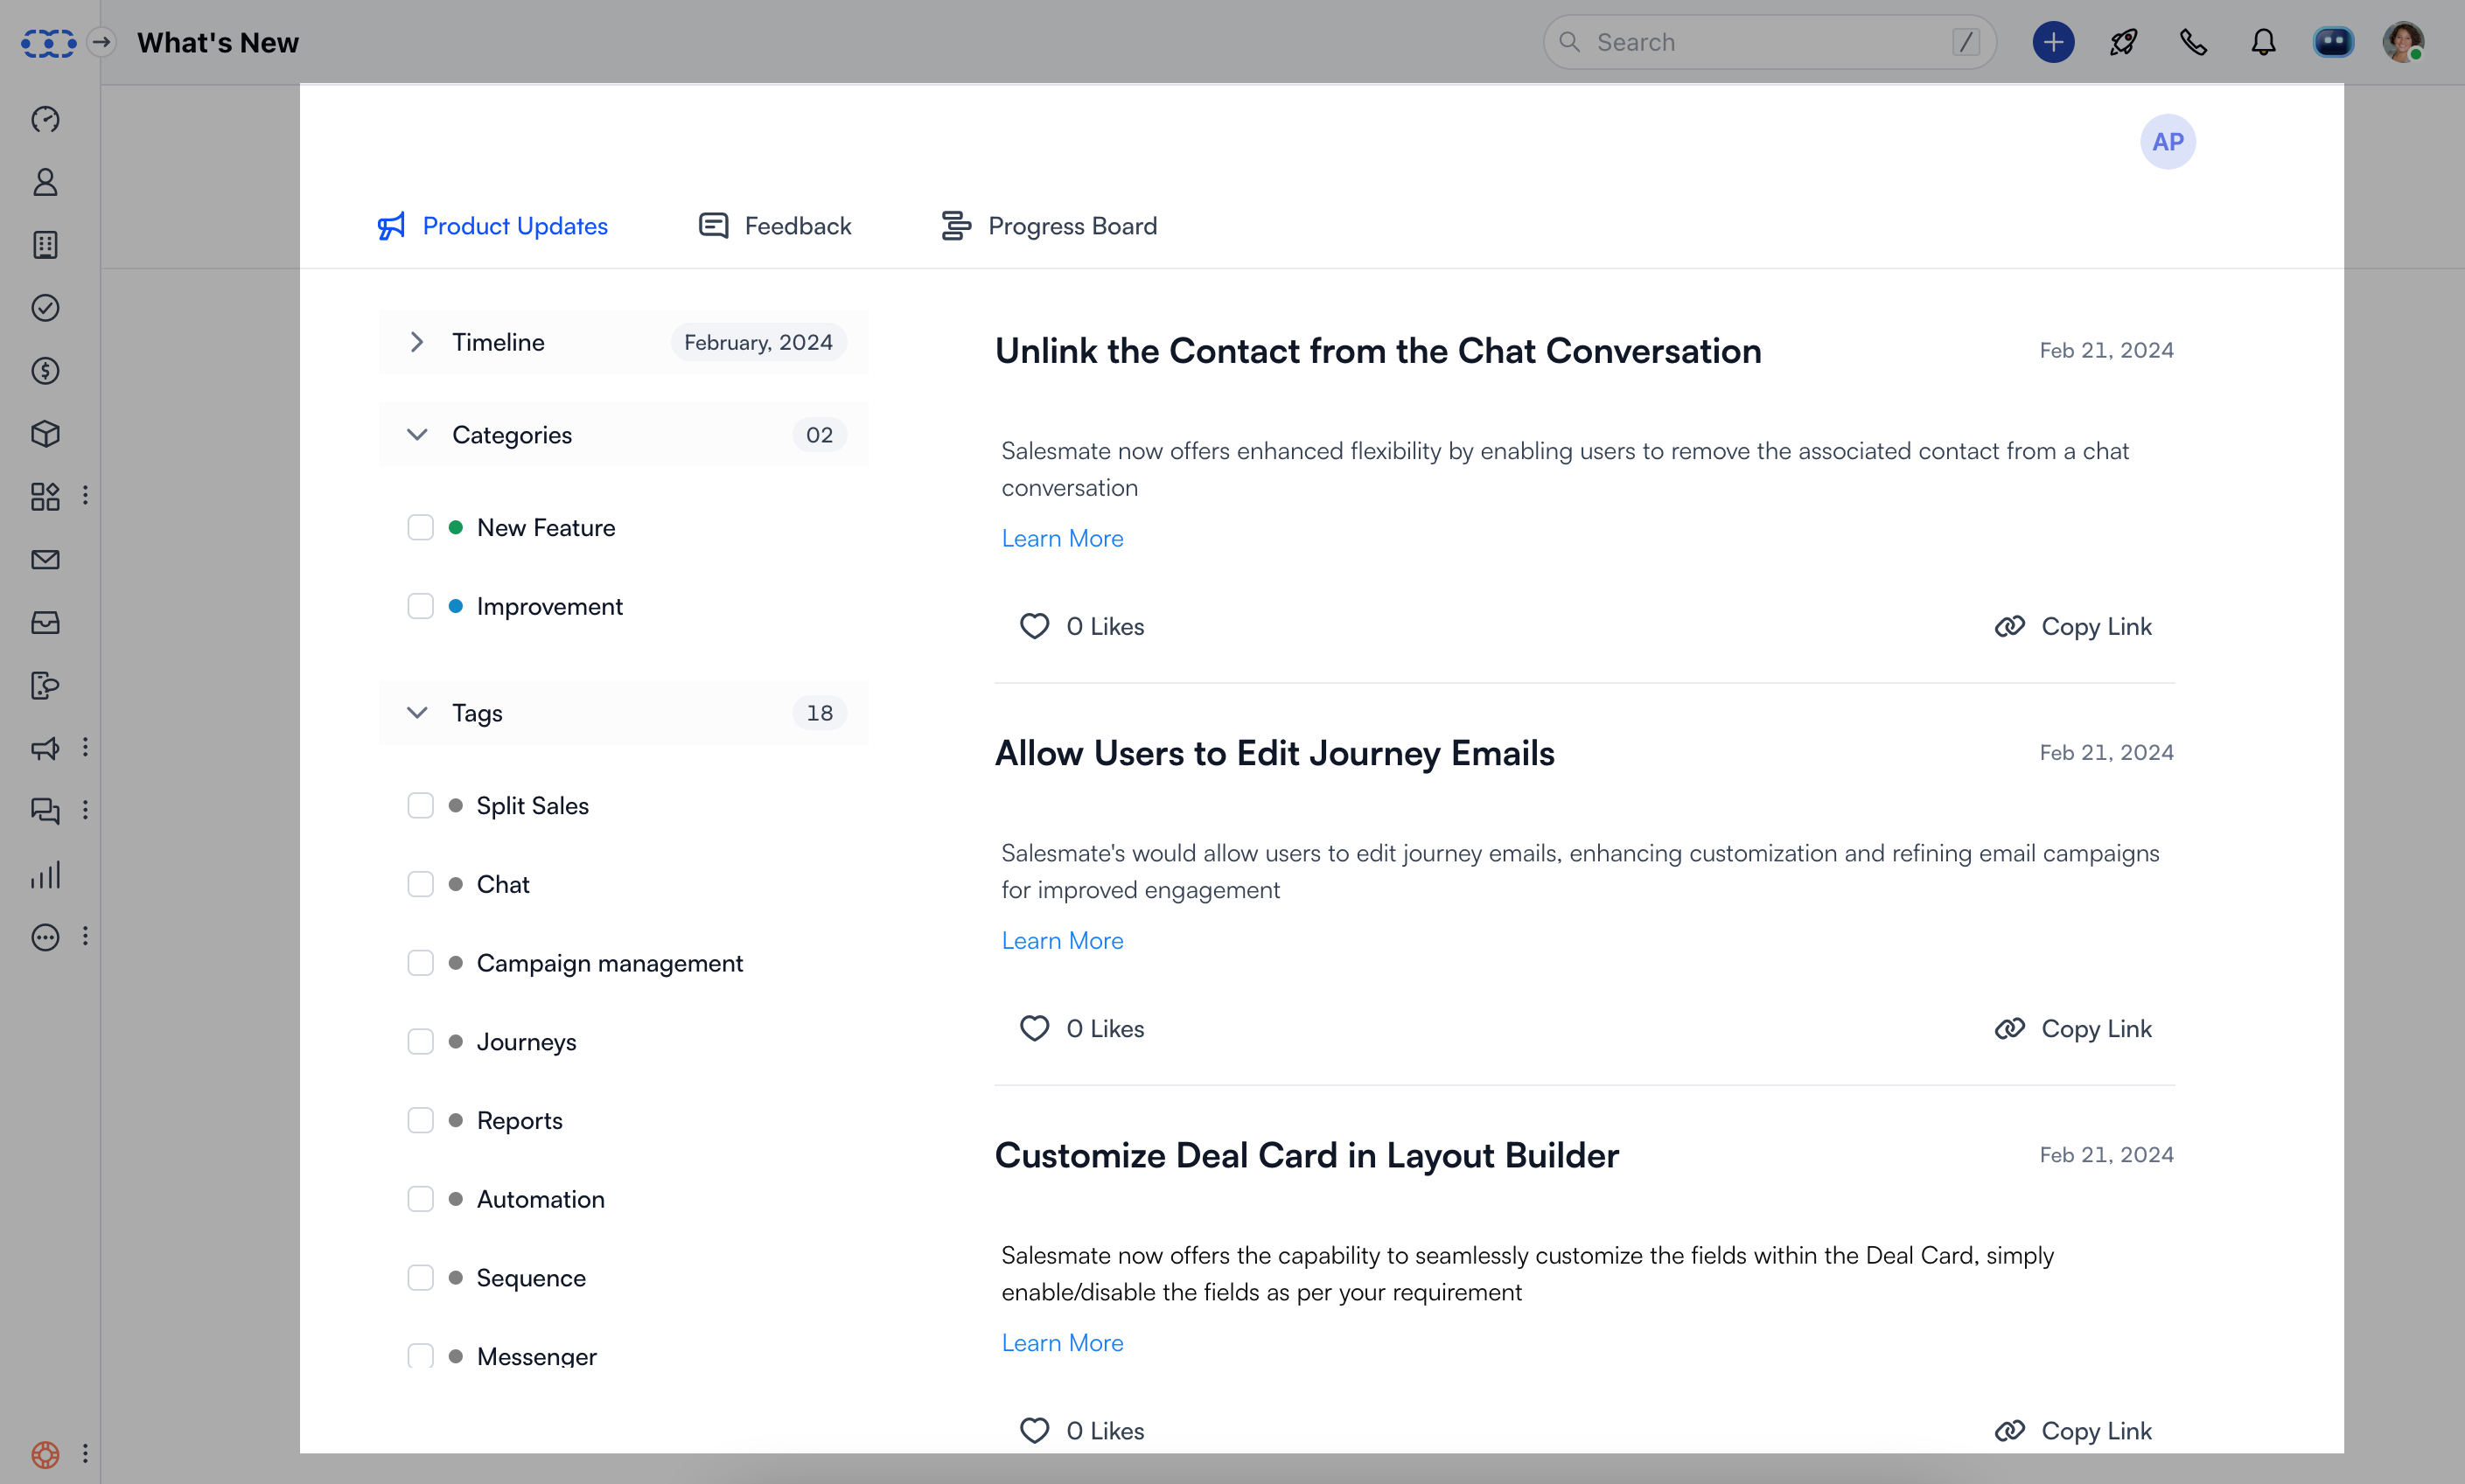Open the circled ellipsis three-dot menu
2465x1484 pixels.
point(85,936)
